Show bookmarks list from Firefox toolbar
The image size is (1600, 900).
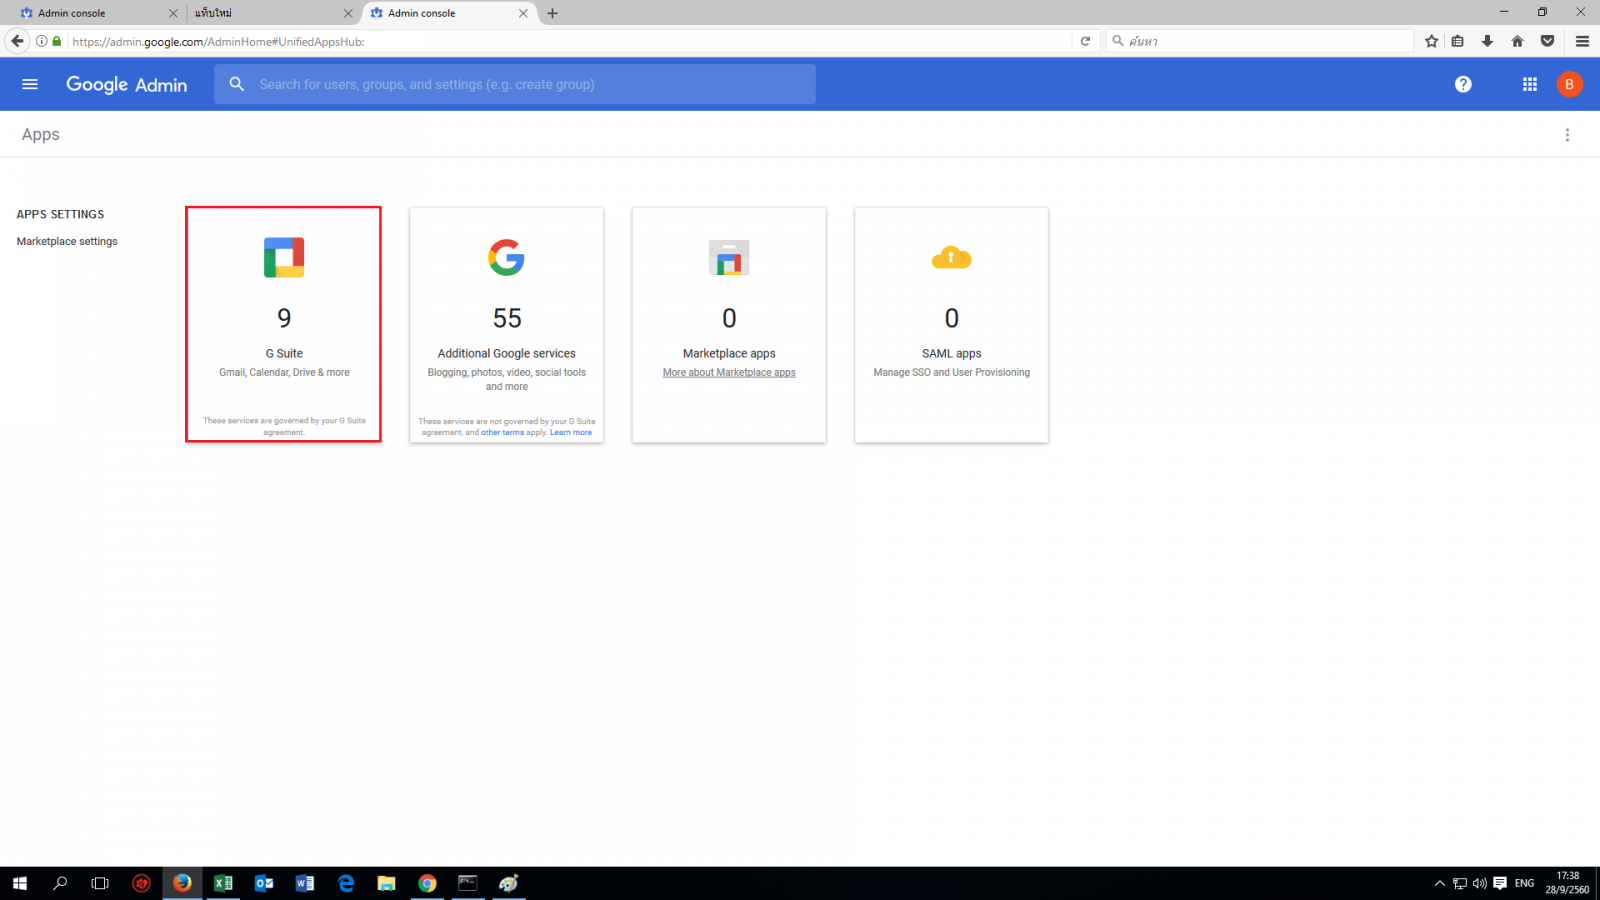click(1458, 41)
